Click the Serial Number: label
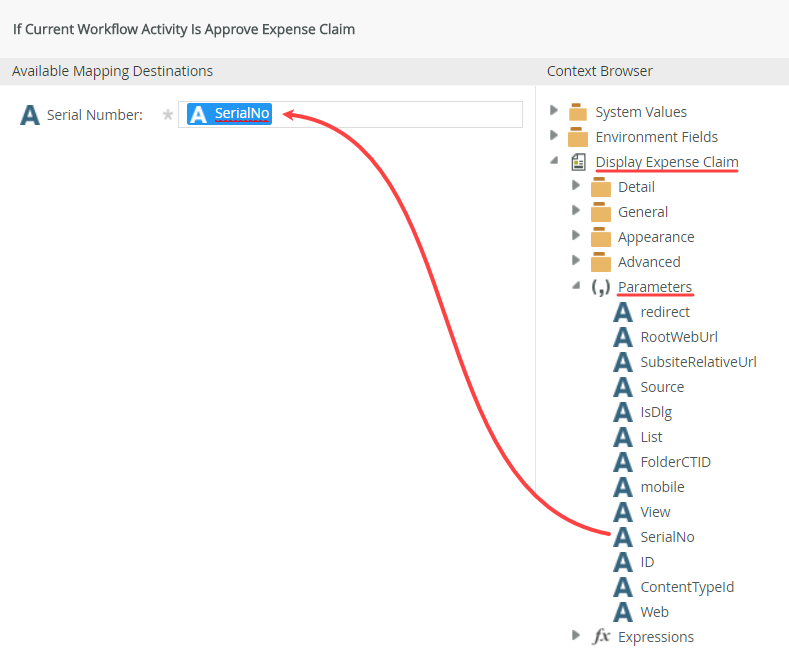The height and width of the screenshot is (649, 789). [95, 115]
